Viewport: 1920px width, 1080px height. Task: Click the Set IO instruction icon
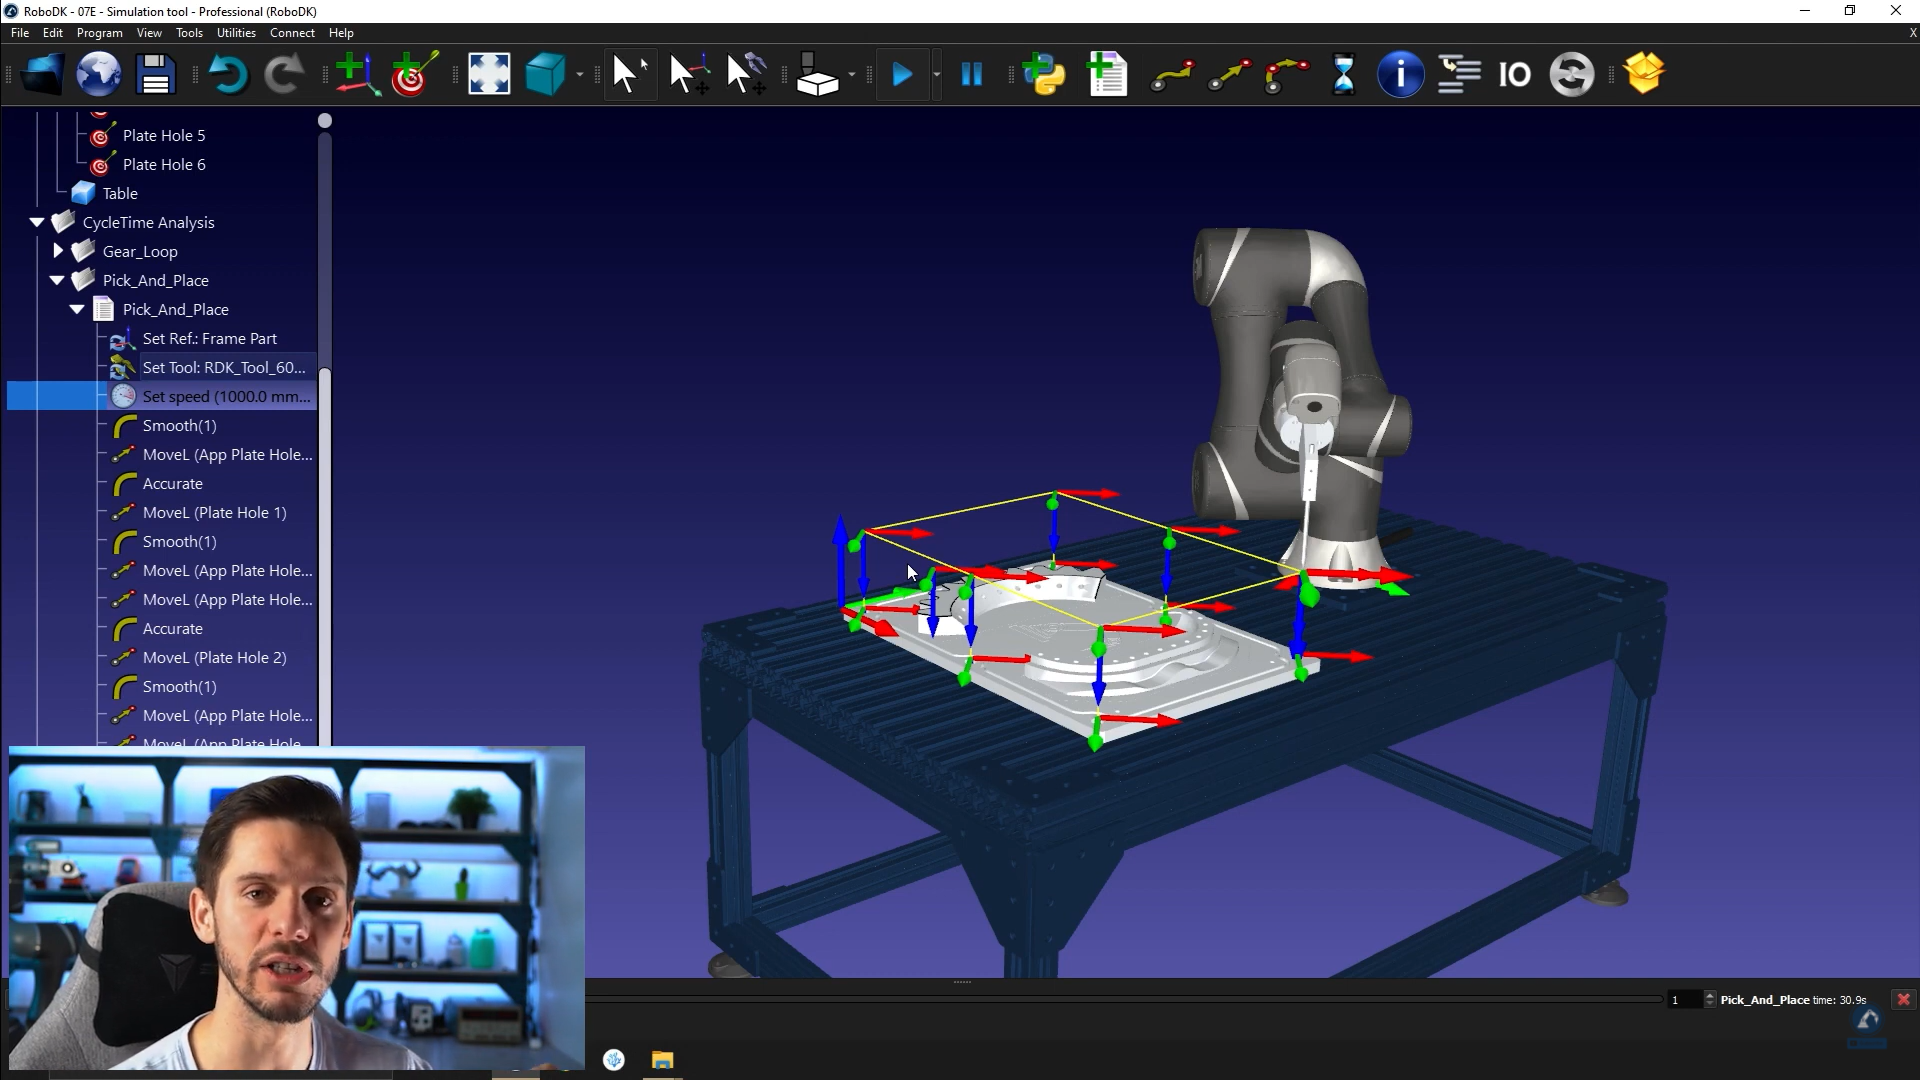point(1514,75)
